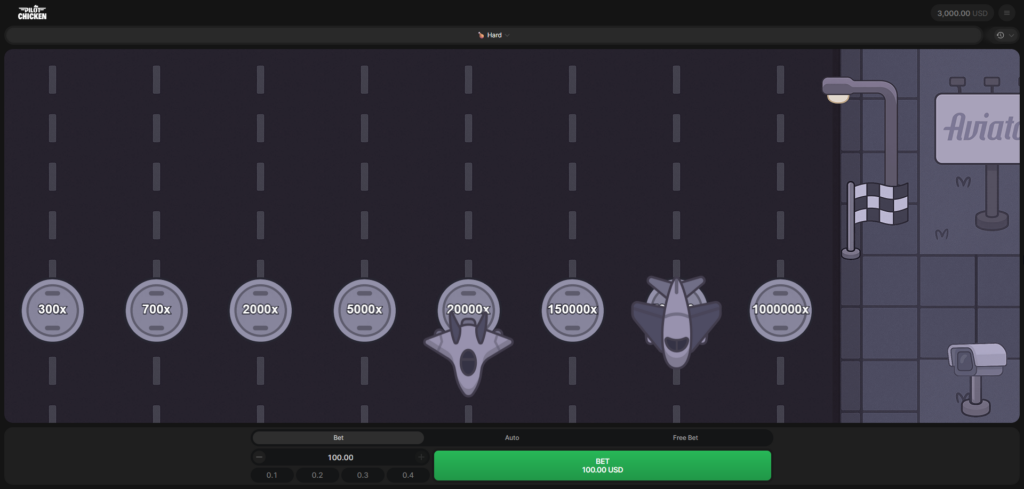Screen dimensions: 1024x489
Task: Open the bet history clock icon
Action: (1000, 35)
